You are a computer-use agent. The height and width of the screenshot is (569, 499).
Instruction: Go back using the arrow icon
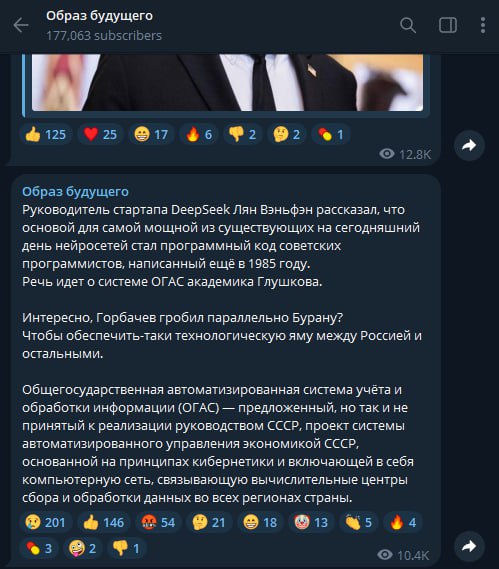click(21, 25)
